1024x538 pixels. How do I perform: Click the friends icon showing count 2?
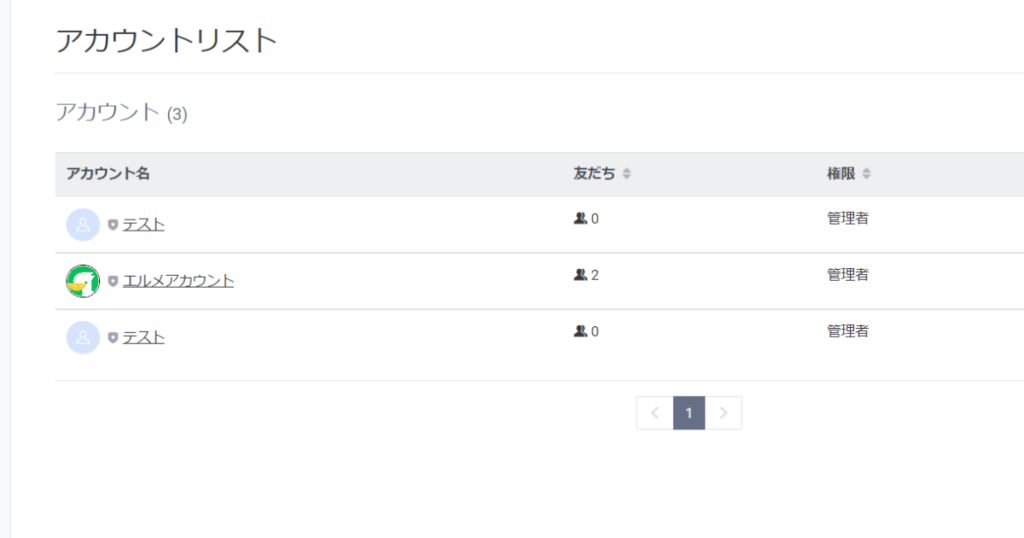coord(581,275)
